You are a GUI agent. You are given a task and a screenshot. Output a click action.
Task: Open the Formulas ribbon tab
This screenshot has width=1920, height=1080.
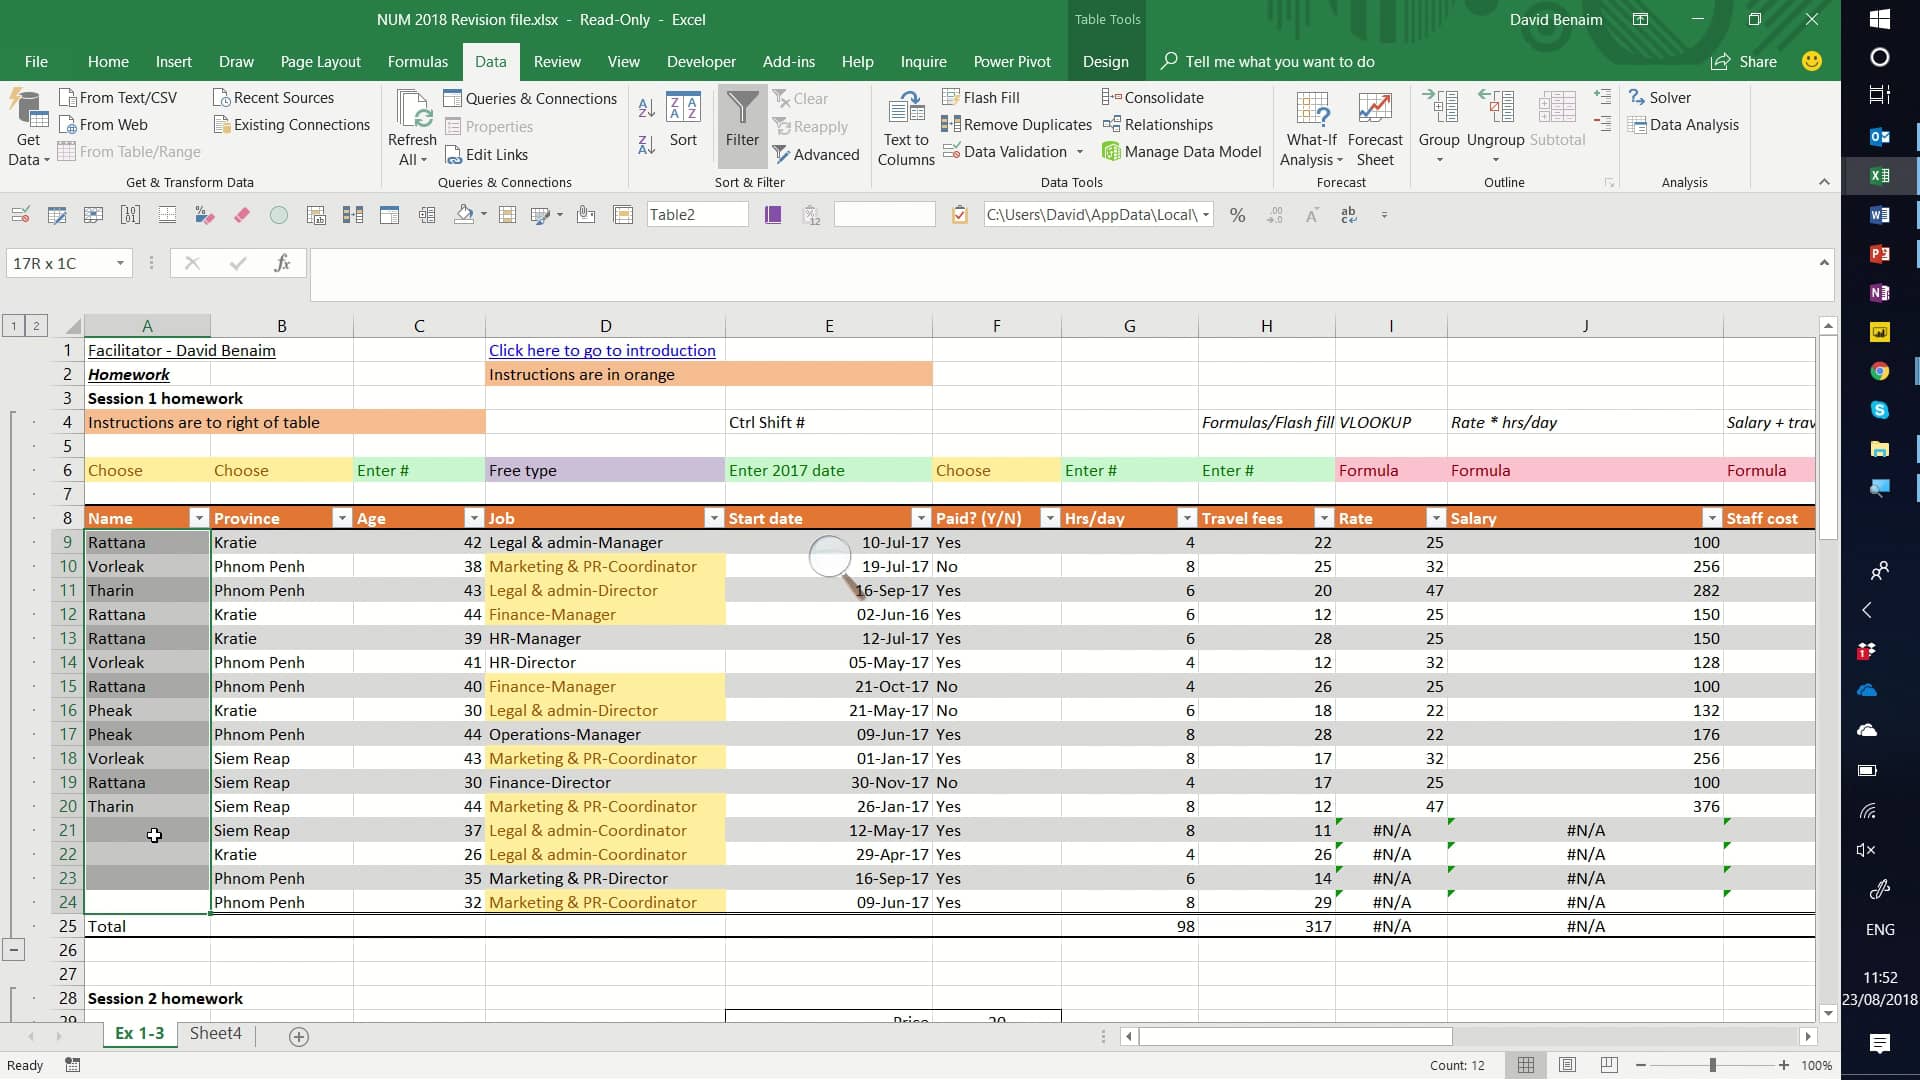(417, 61)
